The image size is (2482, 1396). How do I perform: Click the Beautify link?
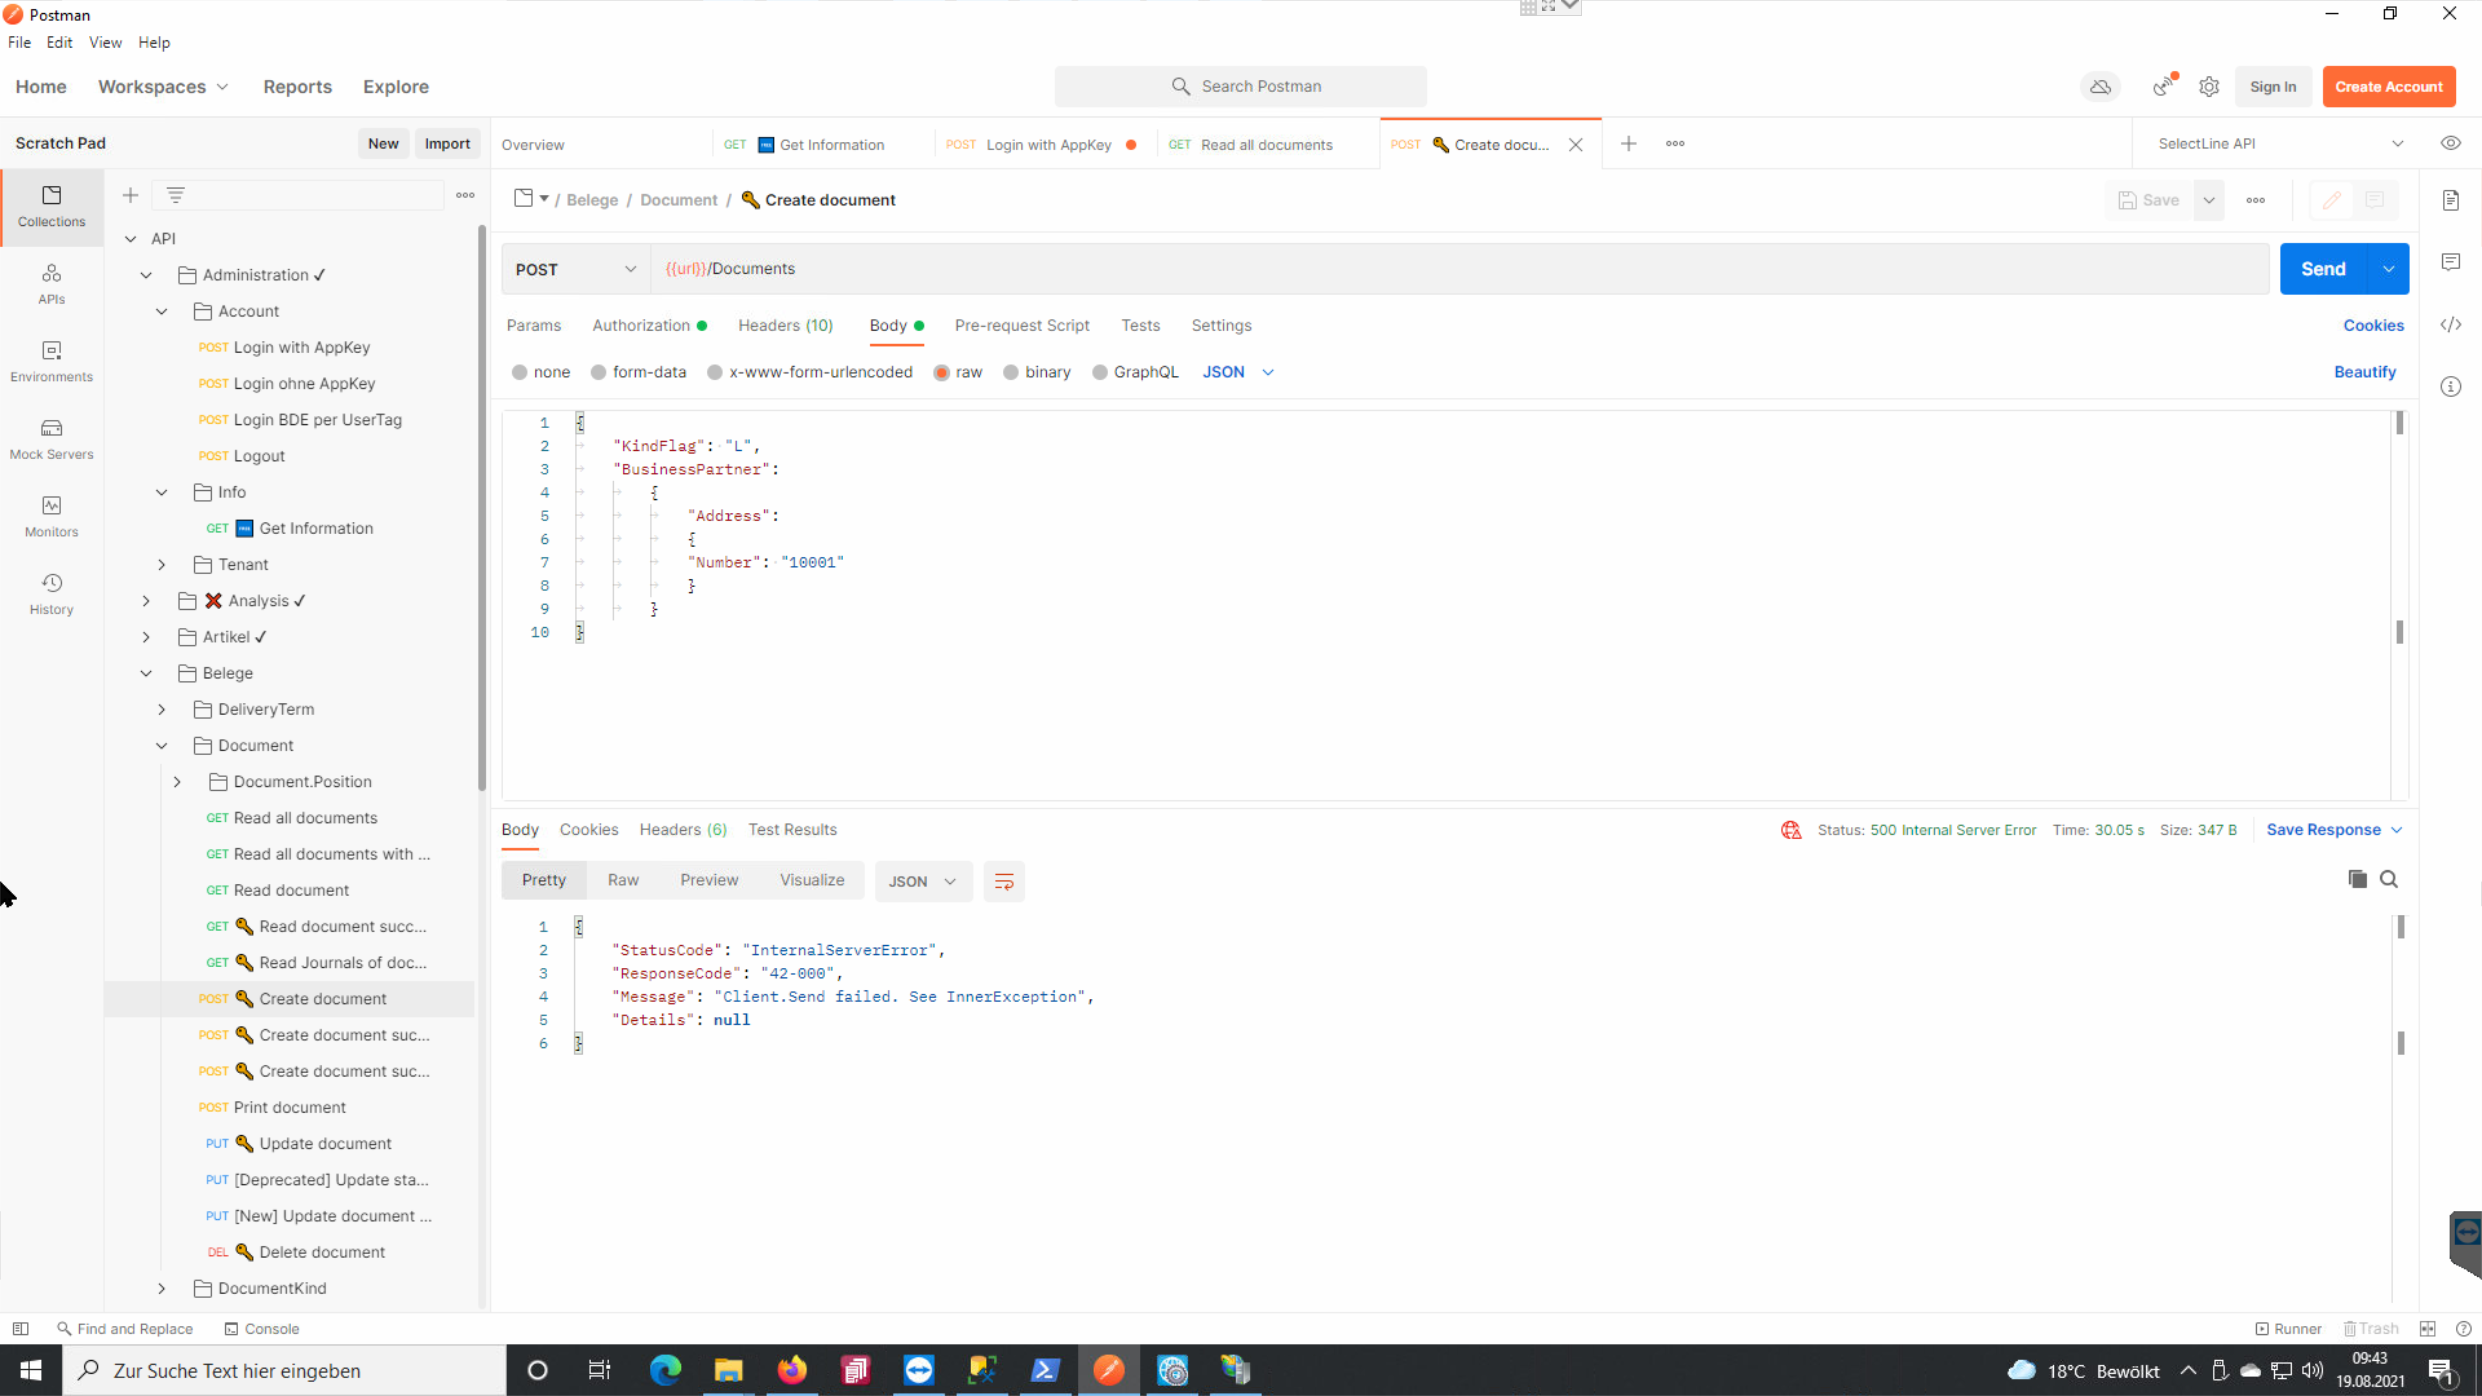pos(2365,371)
